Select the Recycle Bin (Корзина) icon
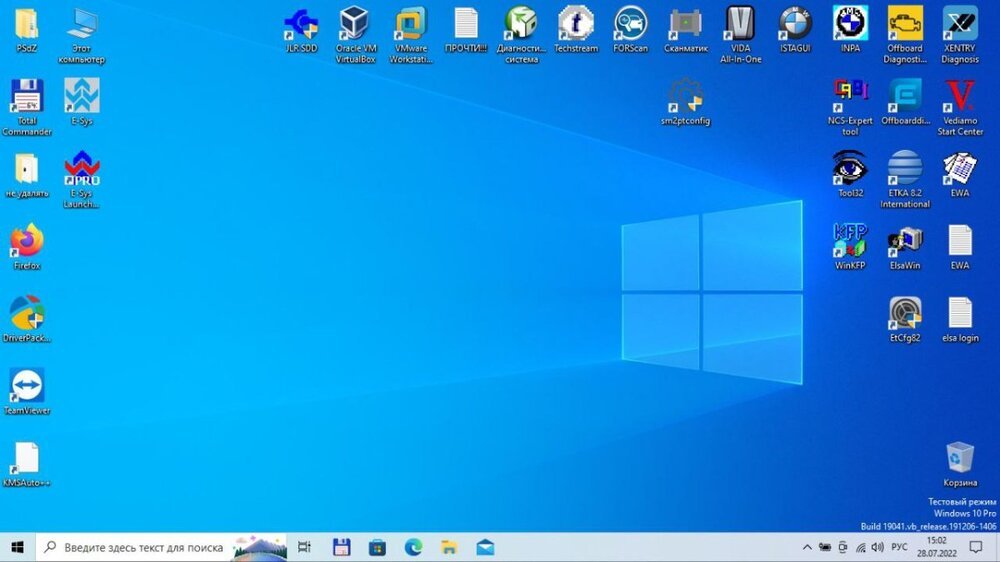 coord(960,459)
